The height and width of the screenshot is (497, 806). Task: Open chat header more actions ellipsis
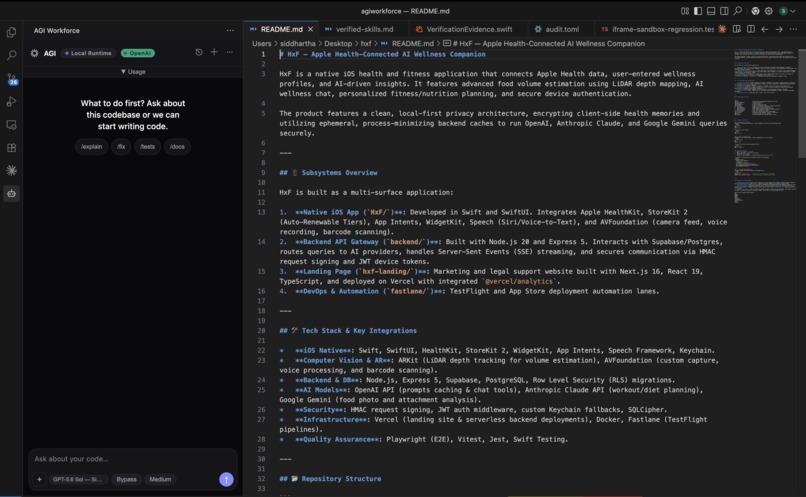pyautogui.click(x=230, y=52)
